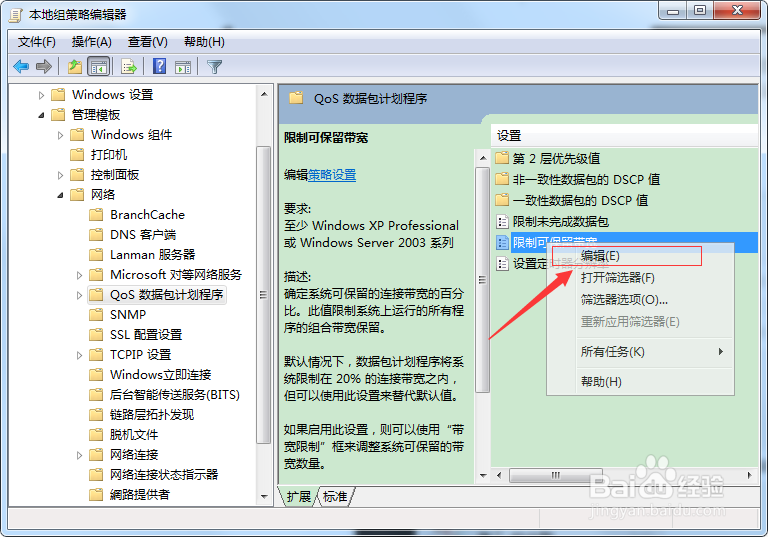The width and height of the screenshot is (768, 537).
Task: Click the Back arrow toolbar icon
Action: (21, 66)
